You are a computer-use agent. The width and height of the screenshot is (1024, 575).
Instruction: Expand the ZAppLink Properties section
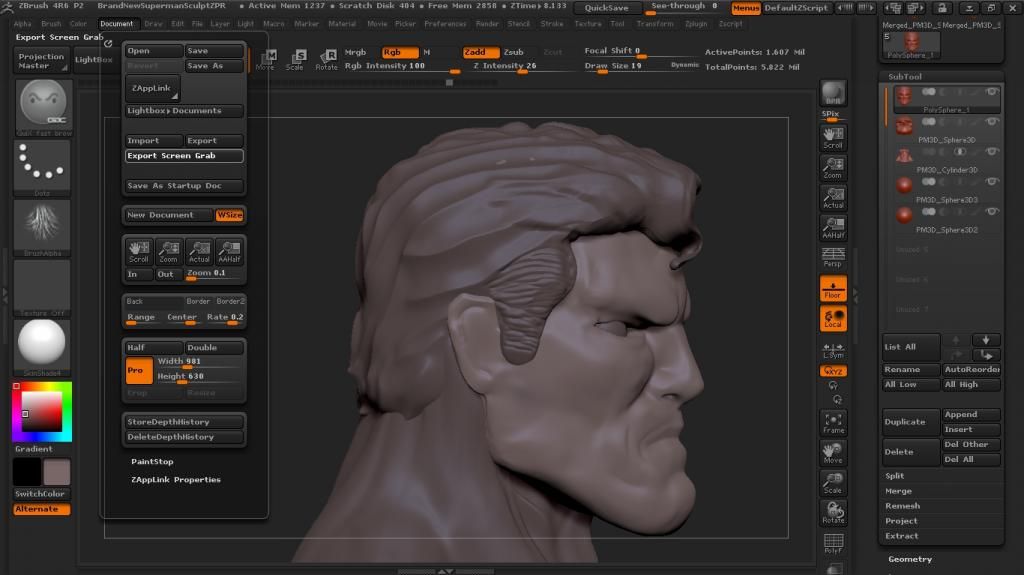(x=176, y=480)
